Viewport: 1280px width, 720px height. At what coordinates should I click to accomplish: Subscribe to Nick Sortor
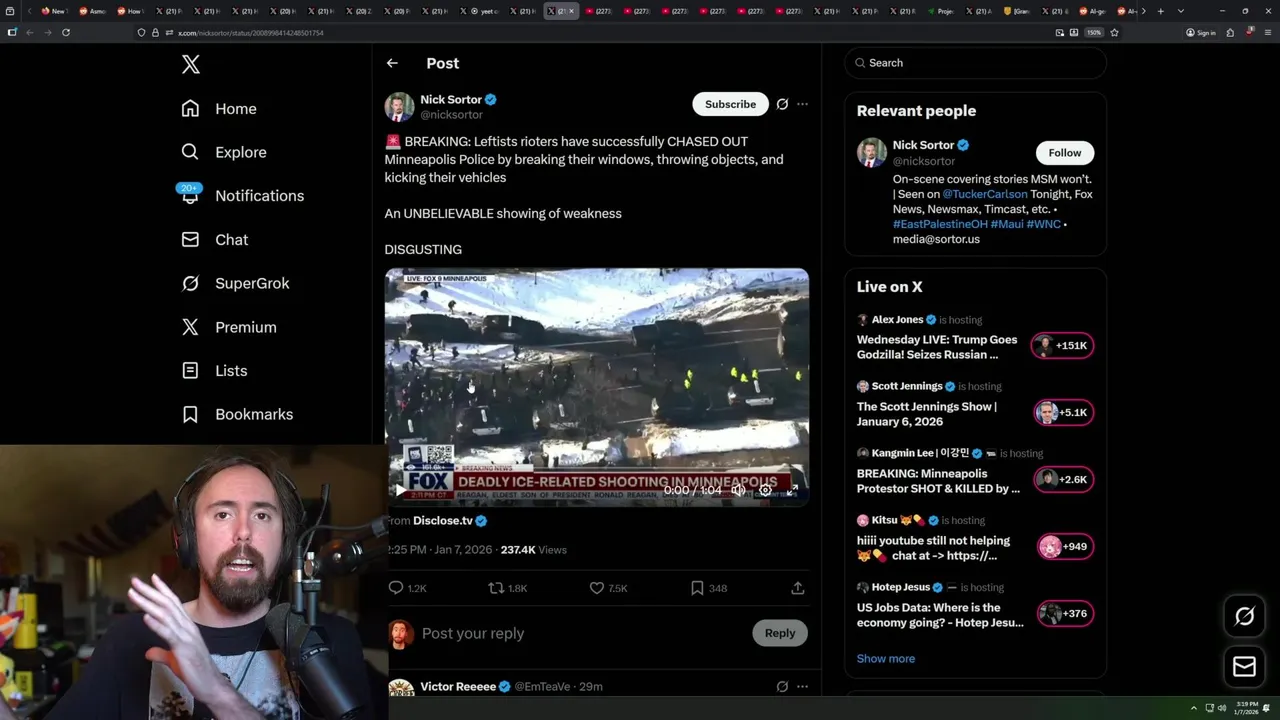(x=730, y=104)
